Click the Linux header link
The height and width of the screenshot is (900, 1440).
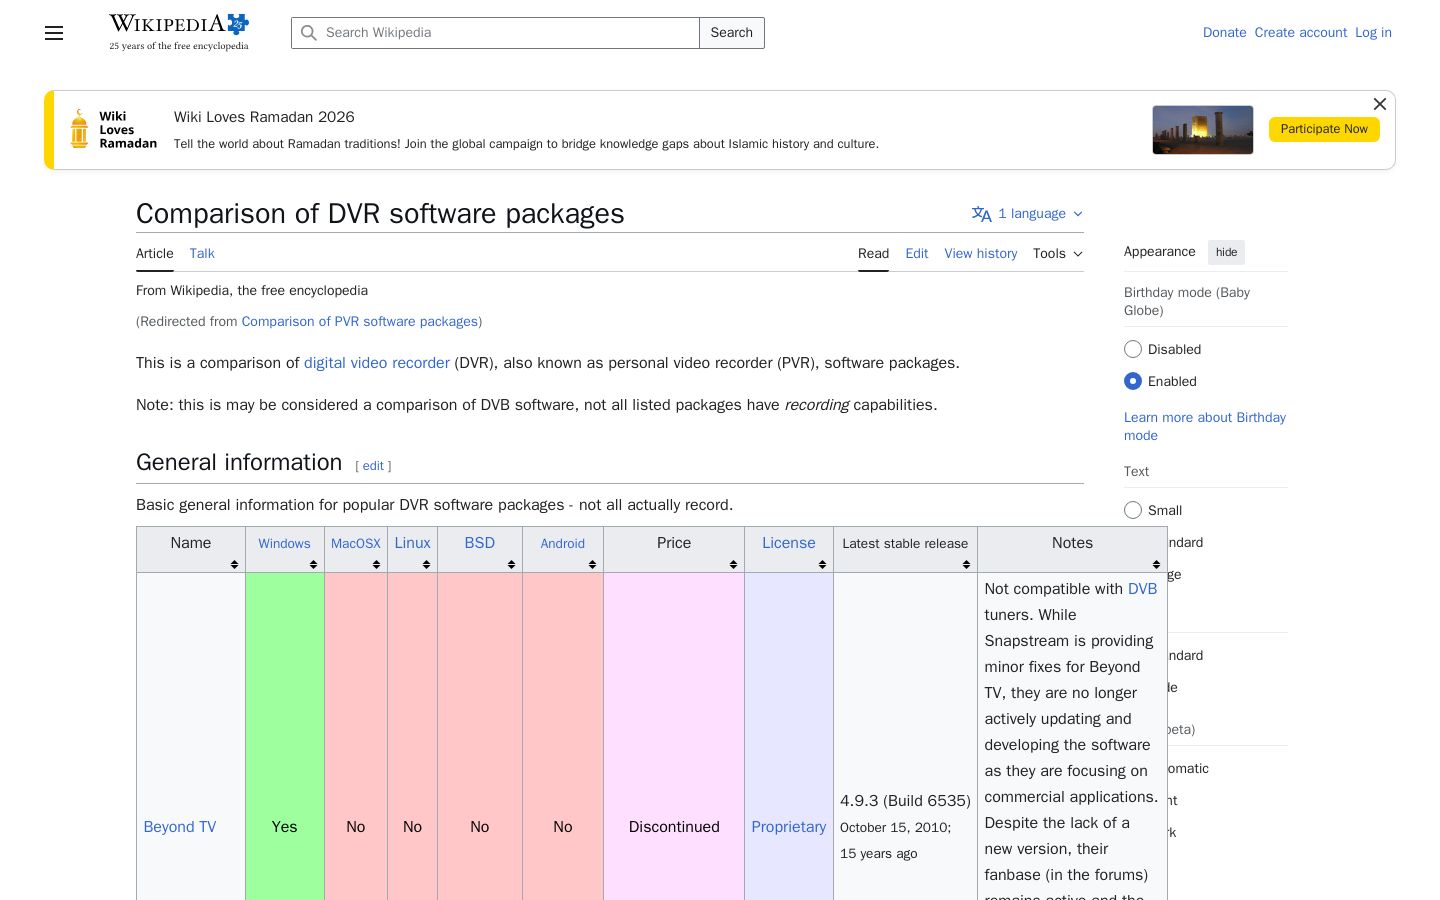point(412,543)
